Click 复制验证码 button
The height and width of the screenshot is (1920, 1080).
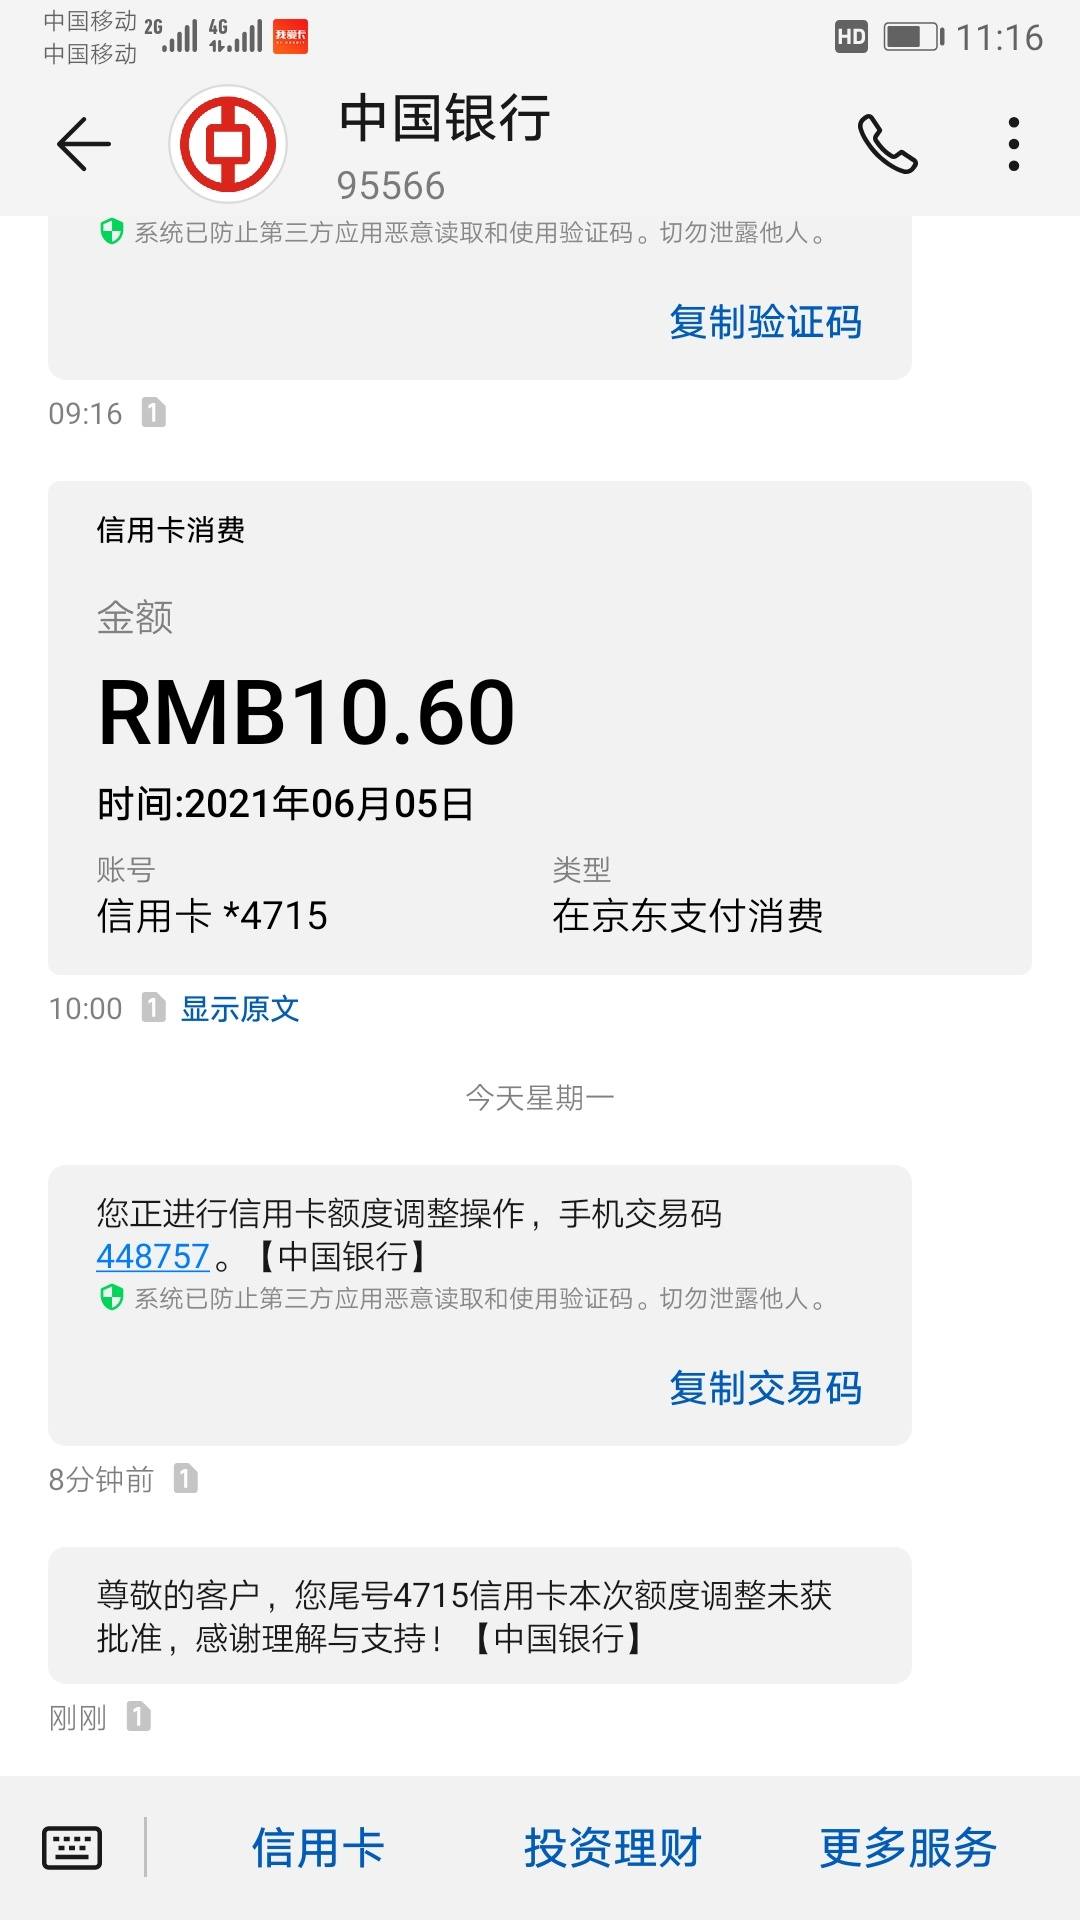click(765, 322)
